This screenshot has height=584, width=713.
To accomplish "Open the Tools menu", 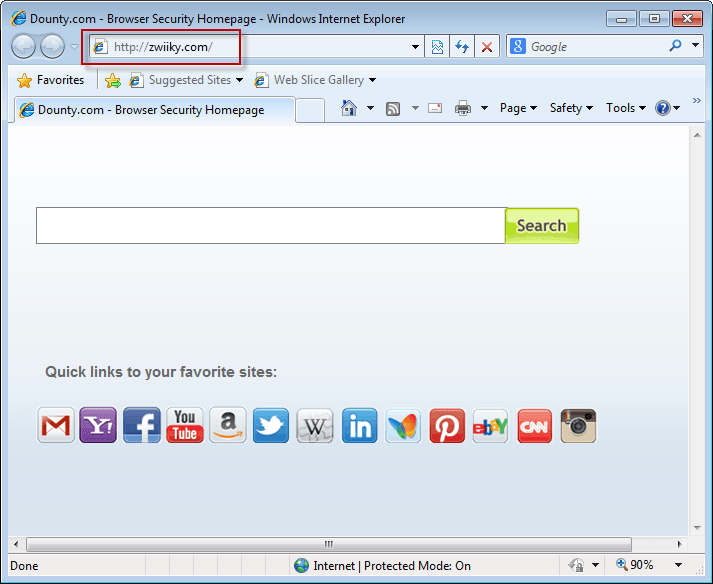I will (x=626, y=108).
